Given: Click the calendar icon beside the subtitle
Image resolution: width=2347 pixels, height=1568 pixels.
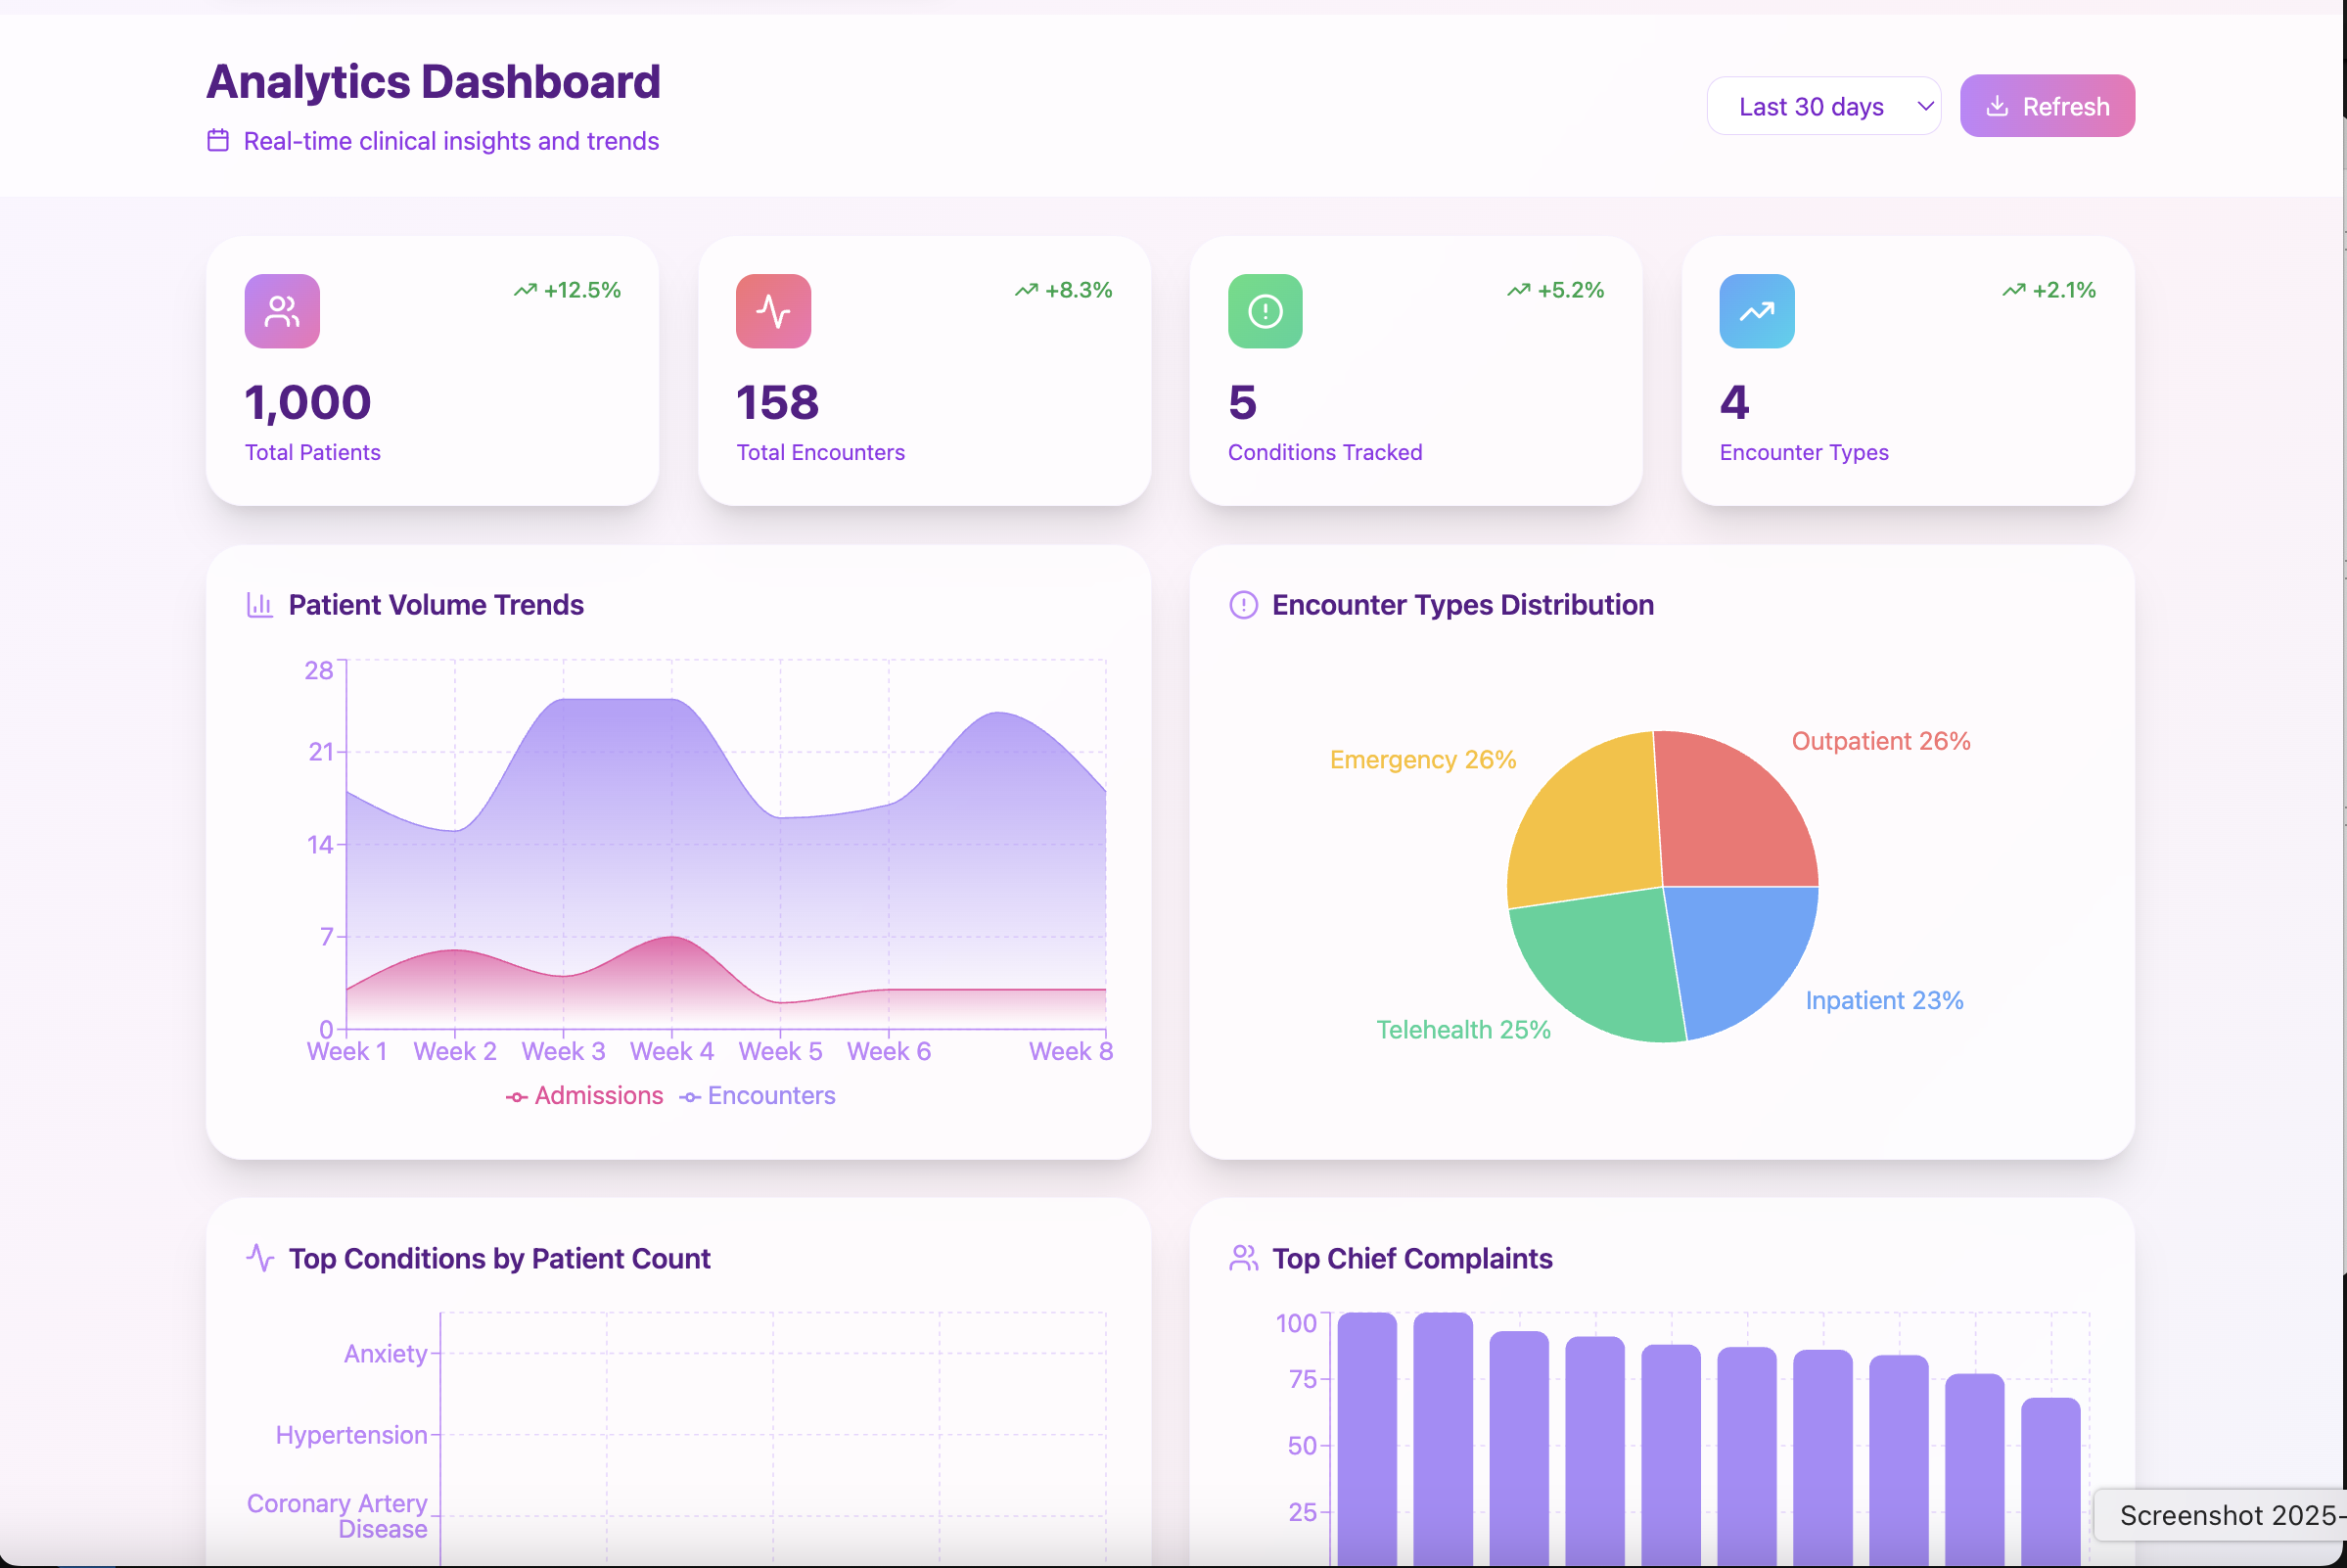Looking at the screenshot, I should pyautogui.click(x=218, y=140).
